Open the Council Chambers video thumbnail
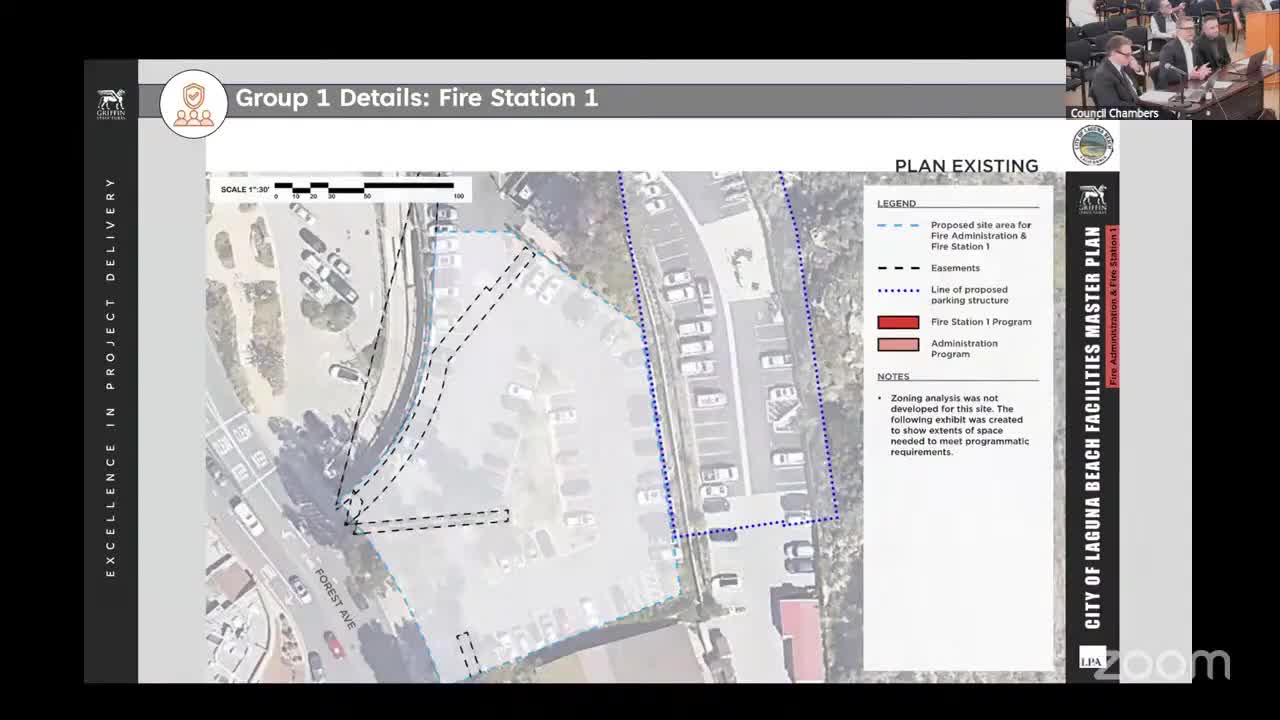Viewport: 1280px width, 720px height. coord(1172,55)
